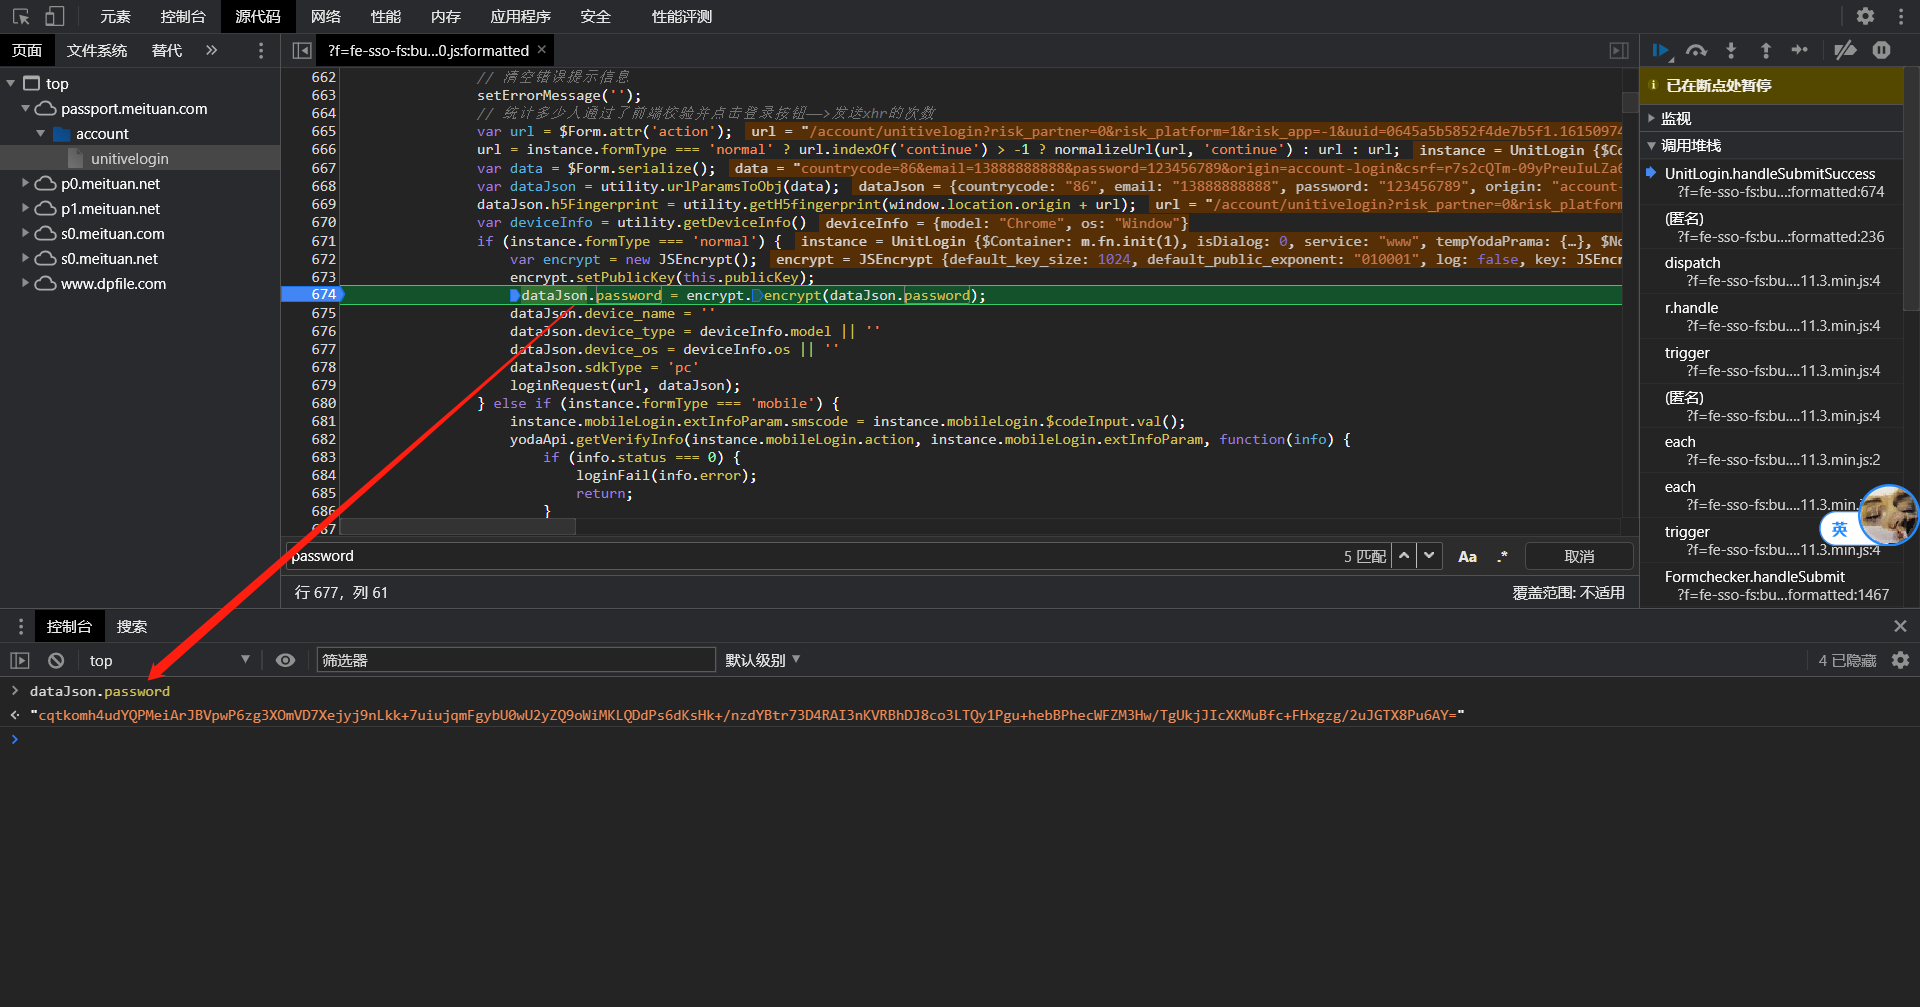The width and height of the screenshot is (1920, 1007).
Task: Collapse the top frame tree node
Action: [x=11, y=83]
